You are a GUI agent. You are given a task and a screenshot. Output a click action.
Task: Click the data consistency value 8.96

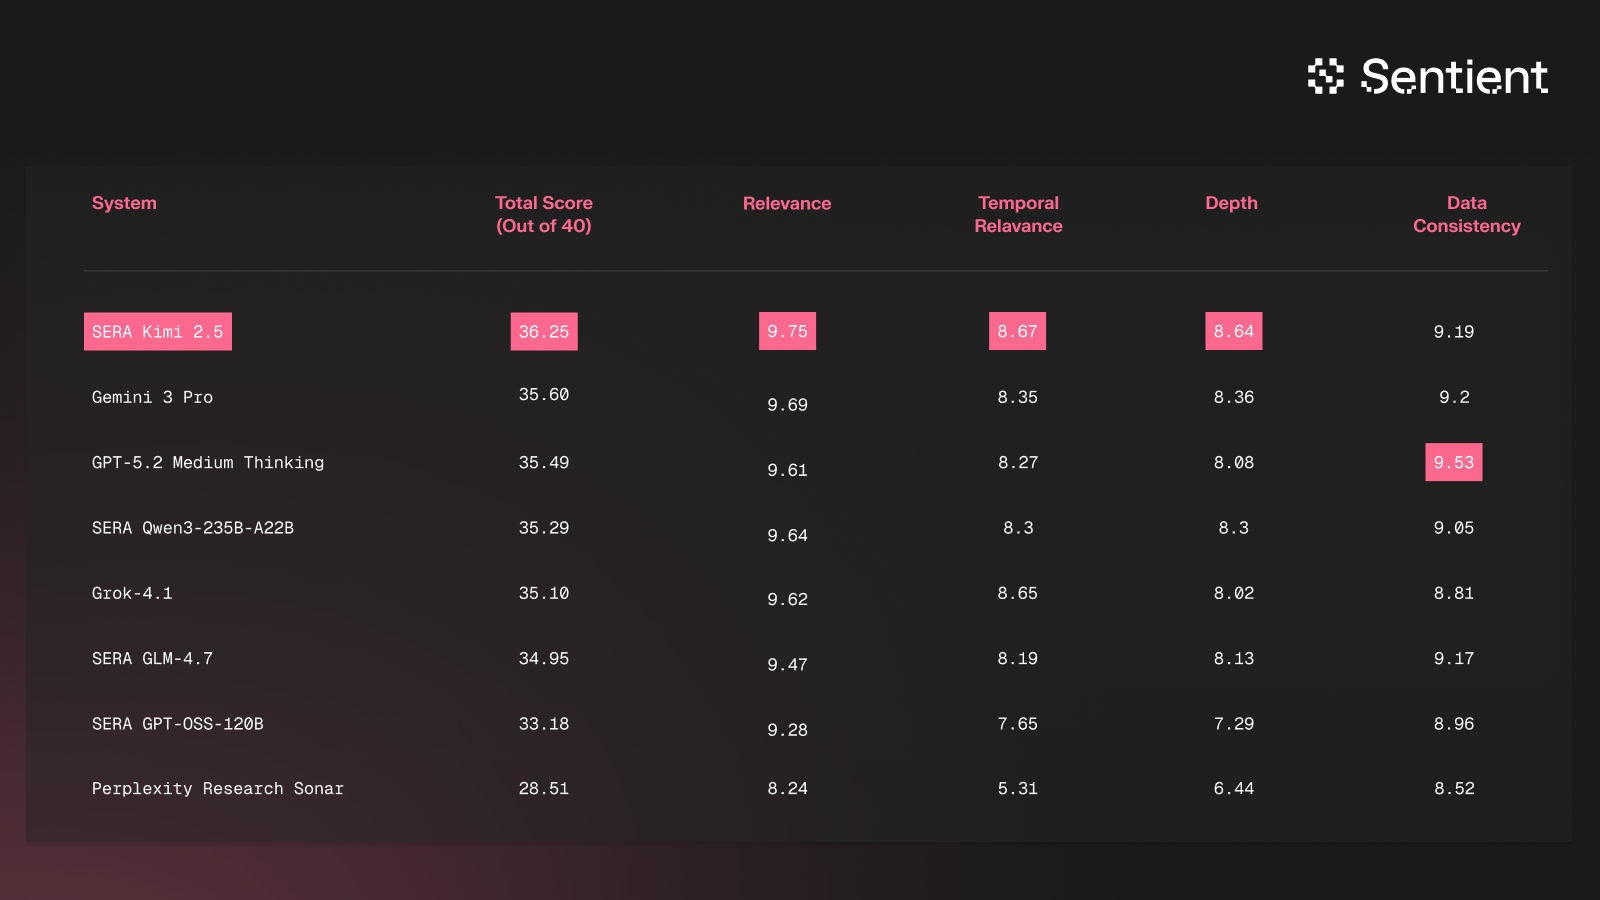pos(1454,724)
